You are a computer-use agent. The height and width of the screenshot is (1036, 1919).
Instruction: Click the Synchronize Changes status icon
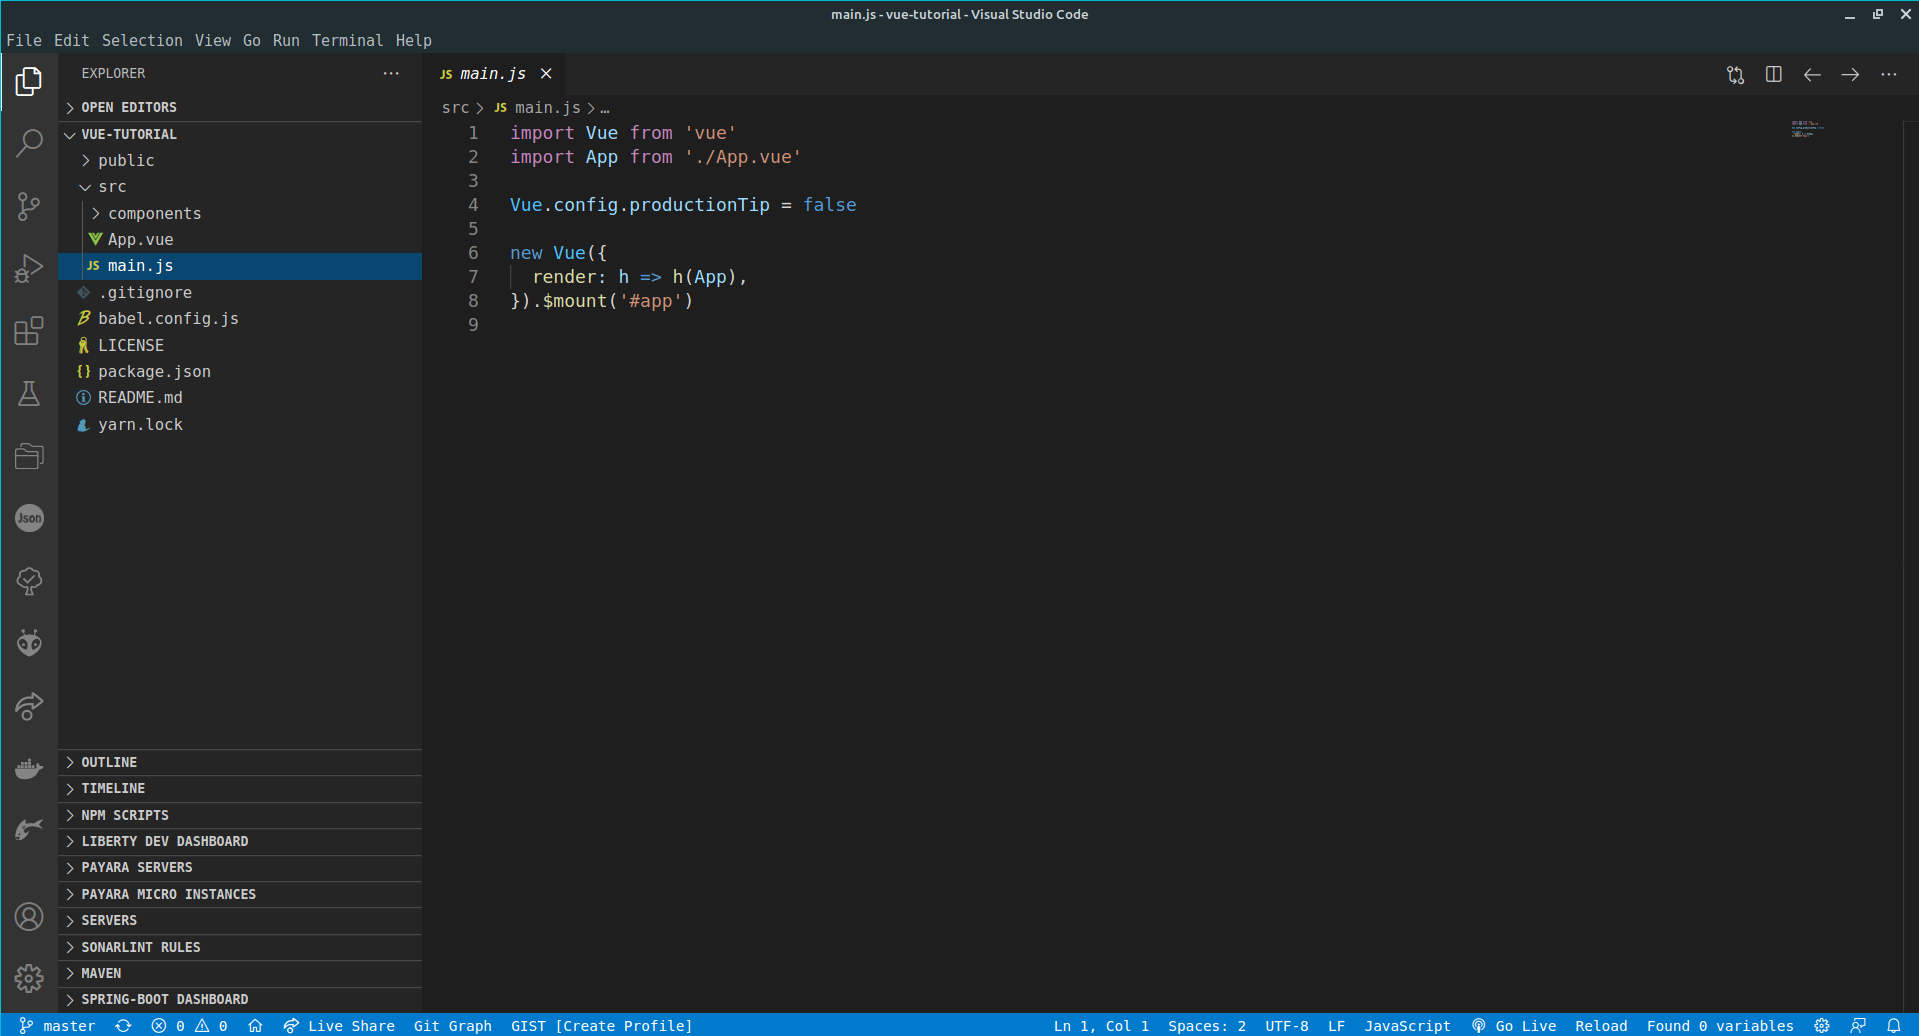(123, 1025)
